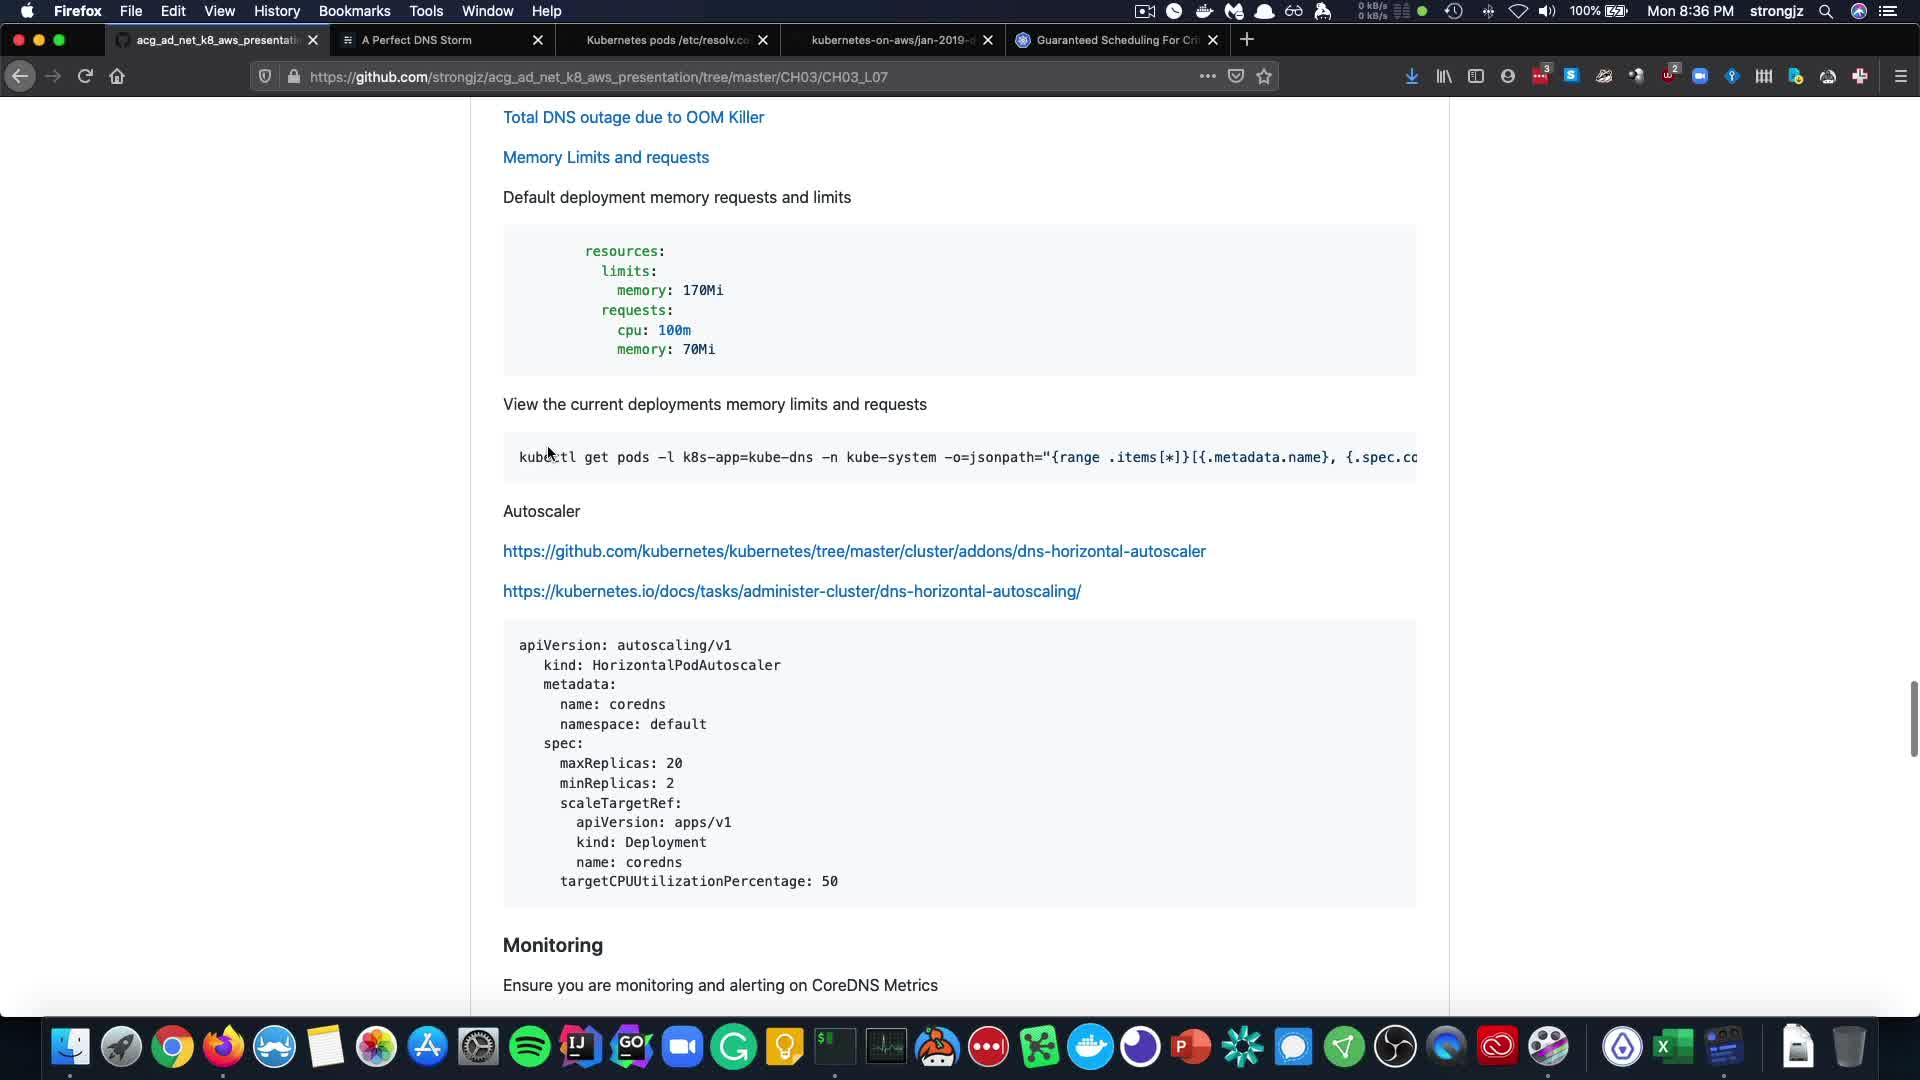
Task: Show site information via the lock icon
Action: 293,76
